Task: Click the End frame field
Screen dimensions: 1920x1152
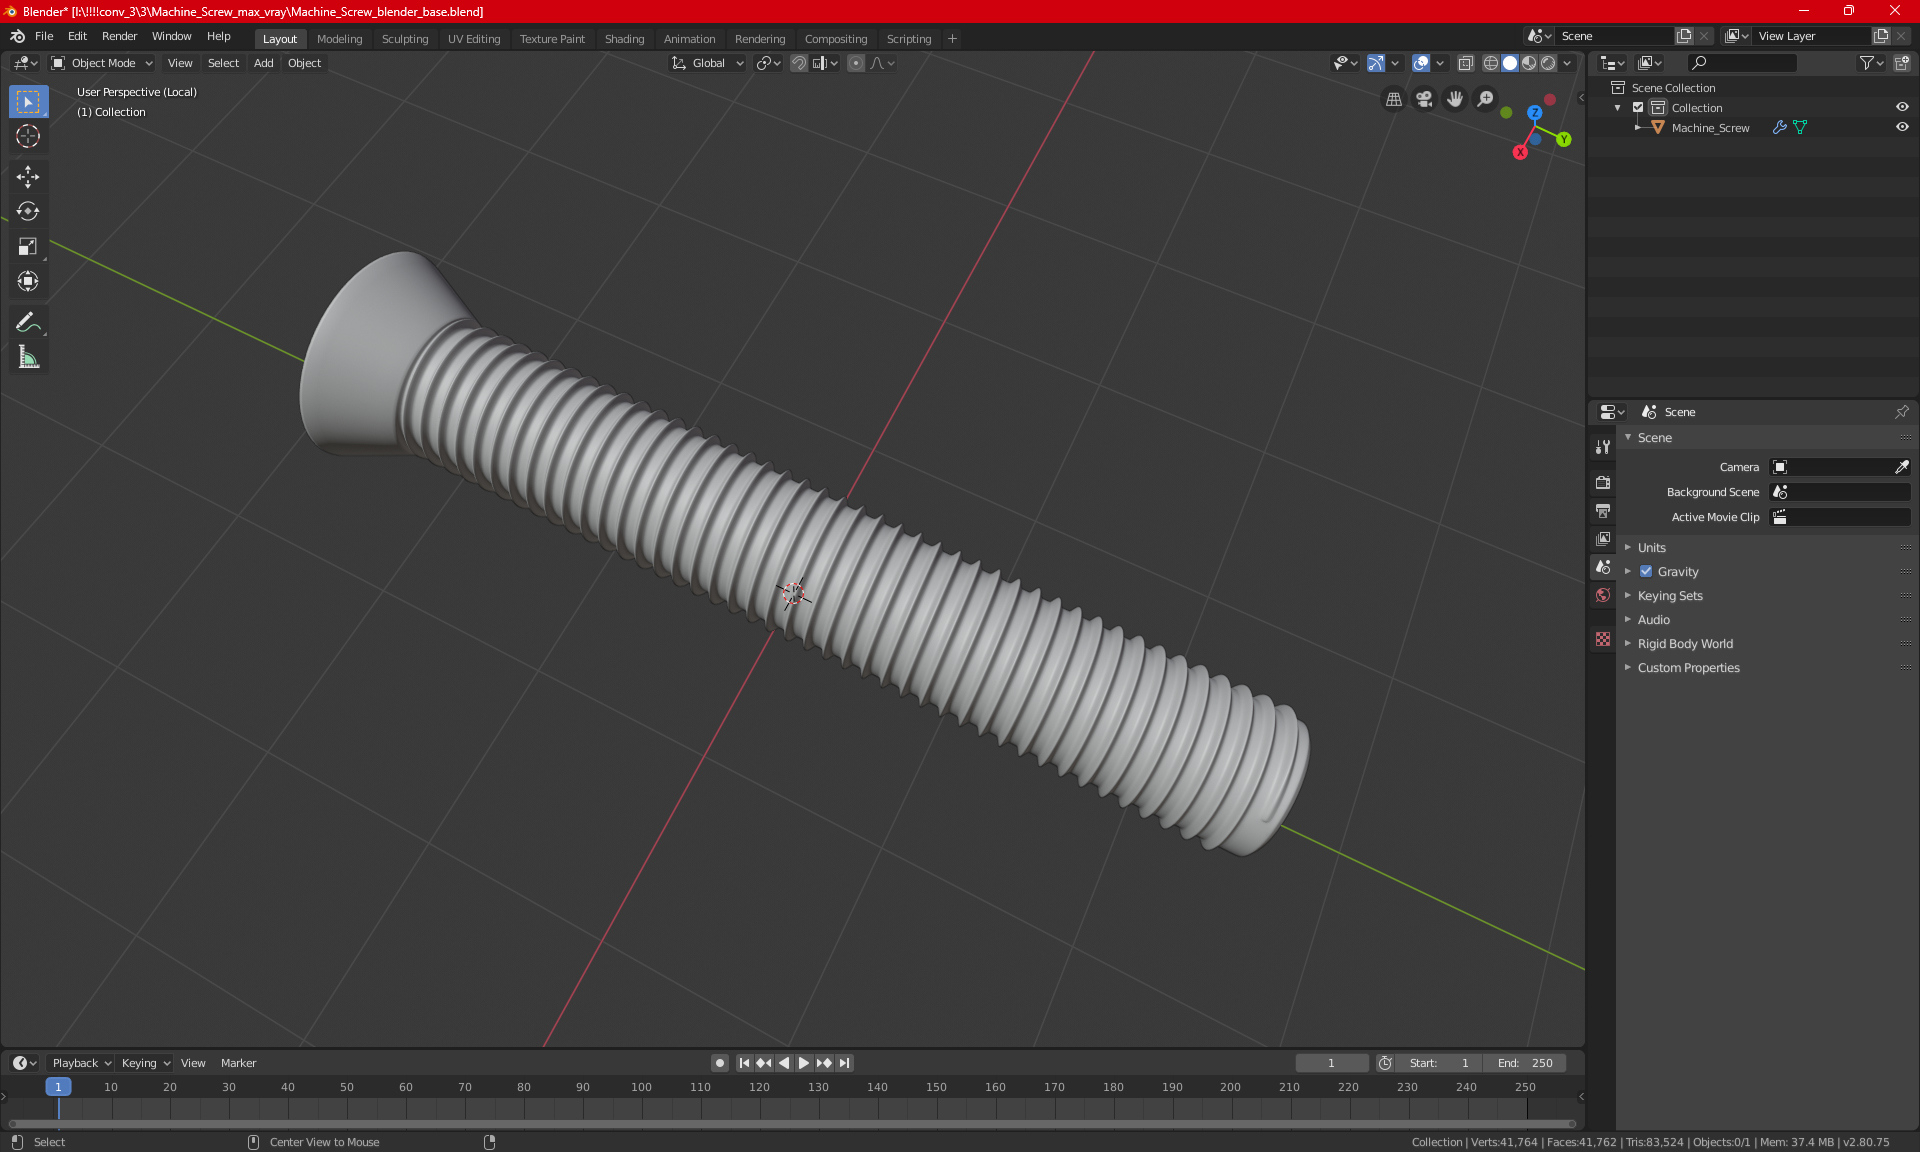Action: pyautogui.click(x=1524, y=1063)
